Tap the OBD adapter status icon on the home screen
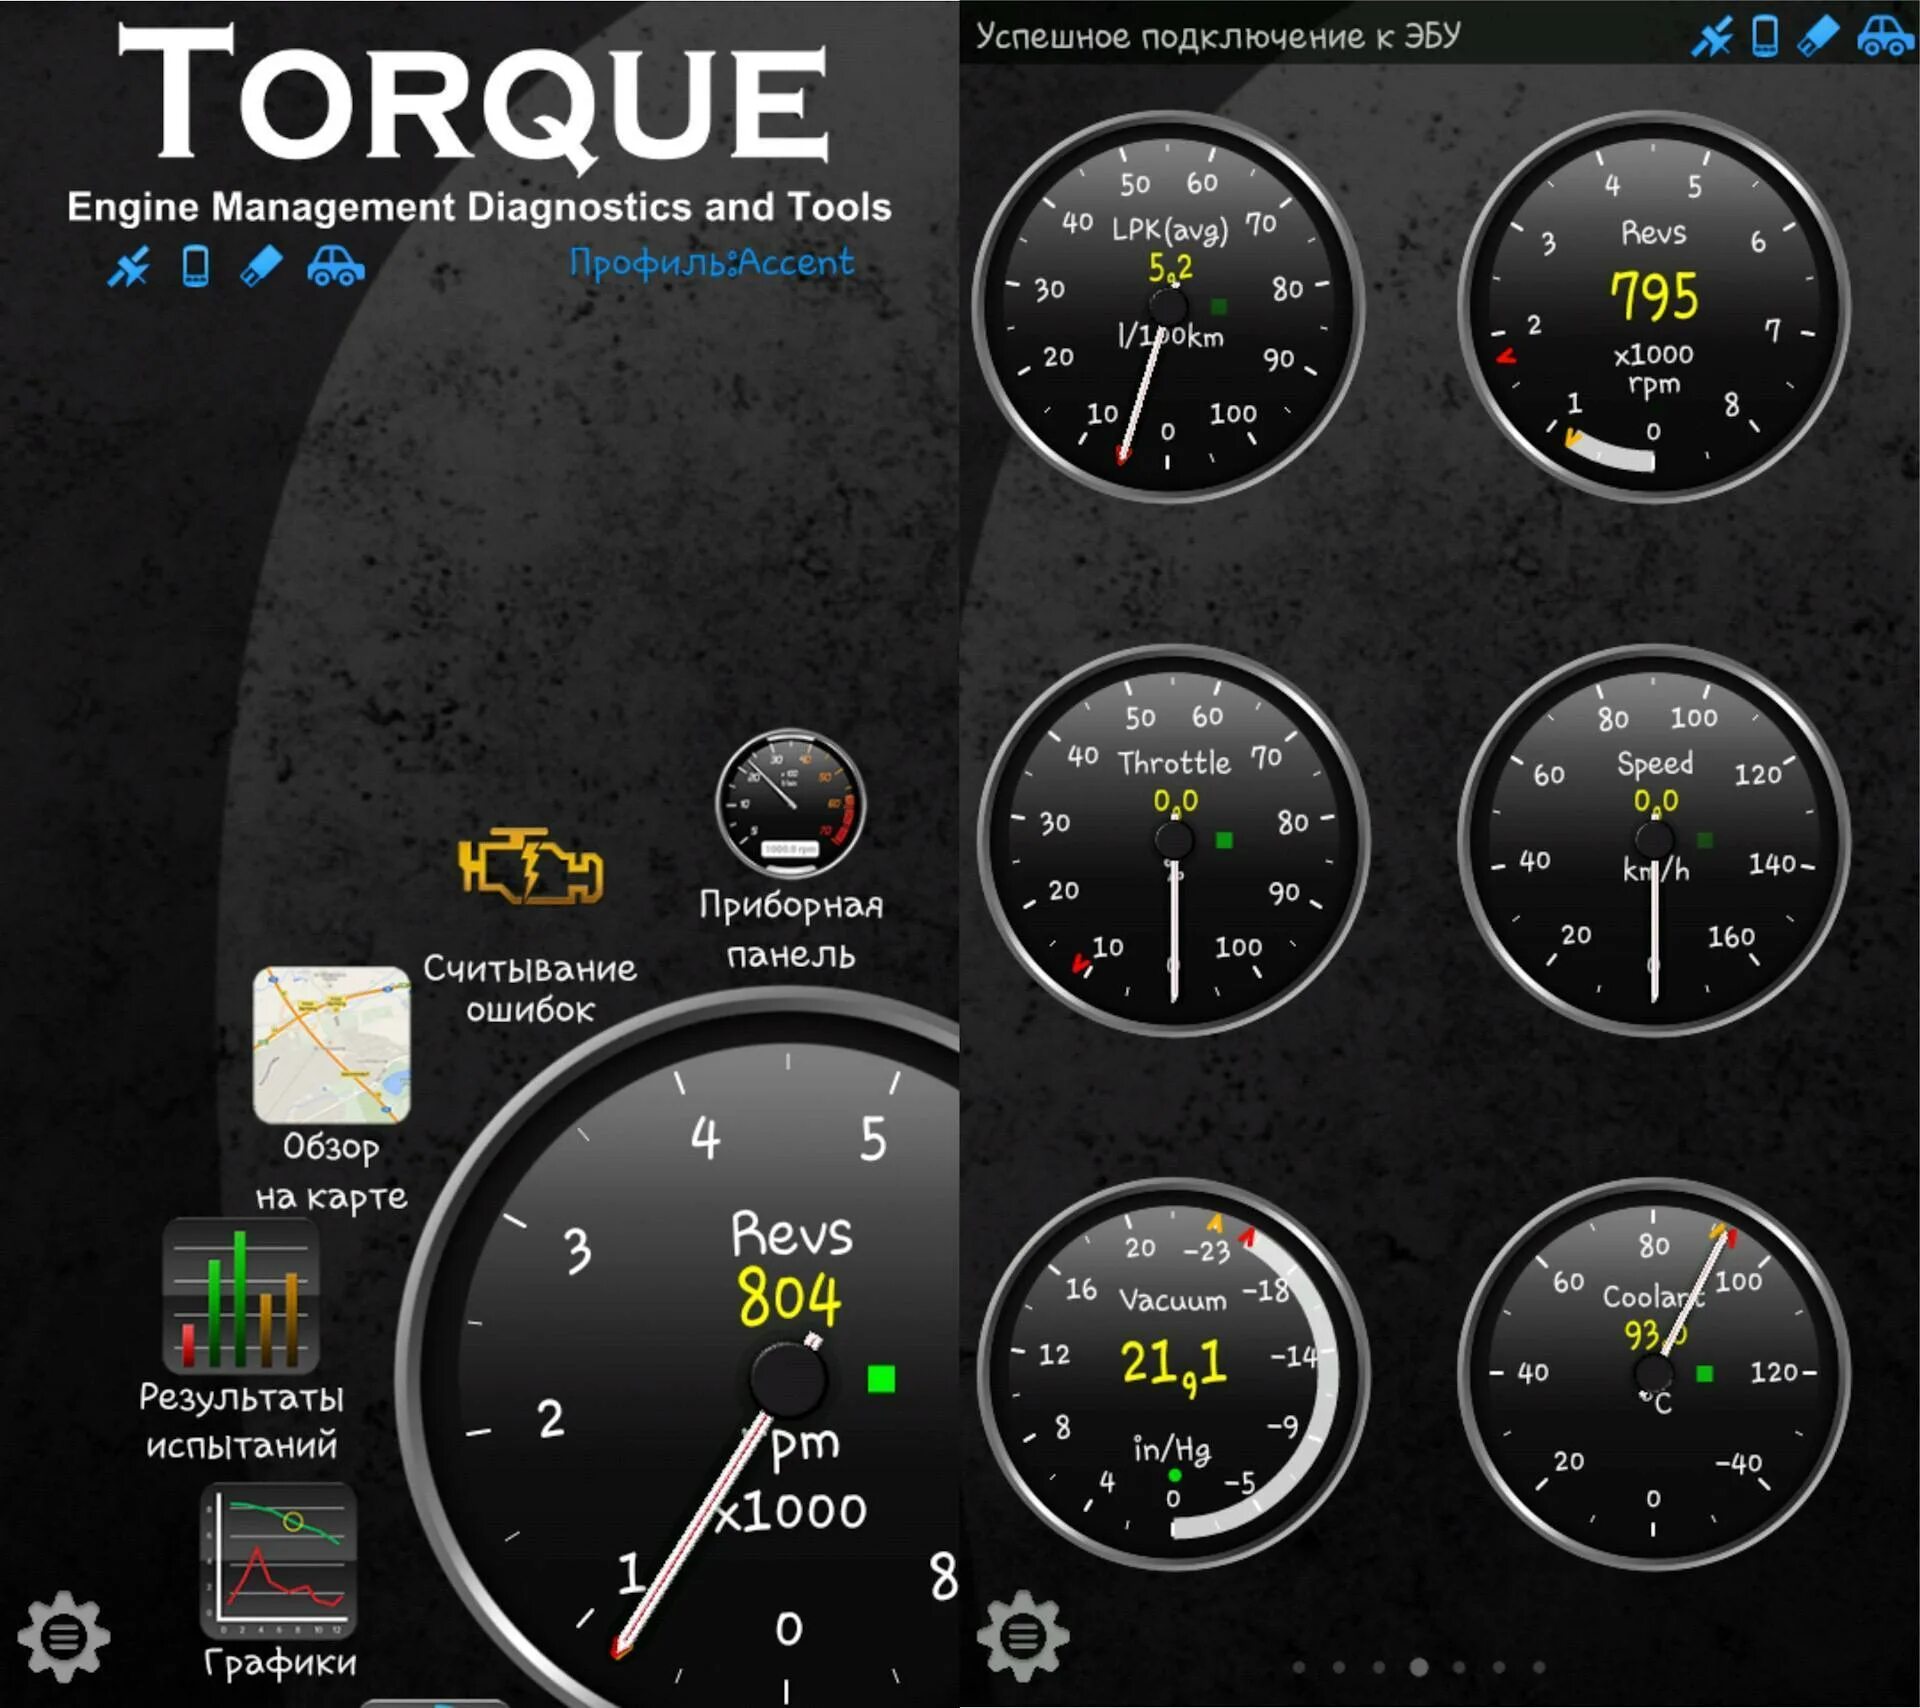 tap(261, 267)
